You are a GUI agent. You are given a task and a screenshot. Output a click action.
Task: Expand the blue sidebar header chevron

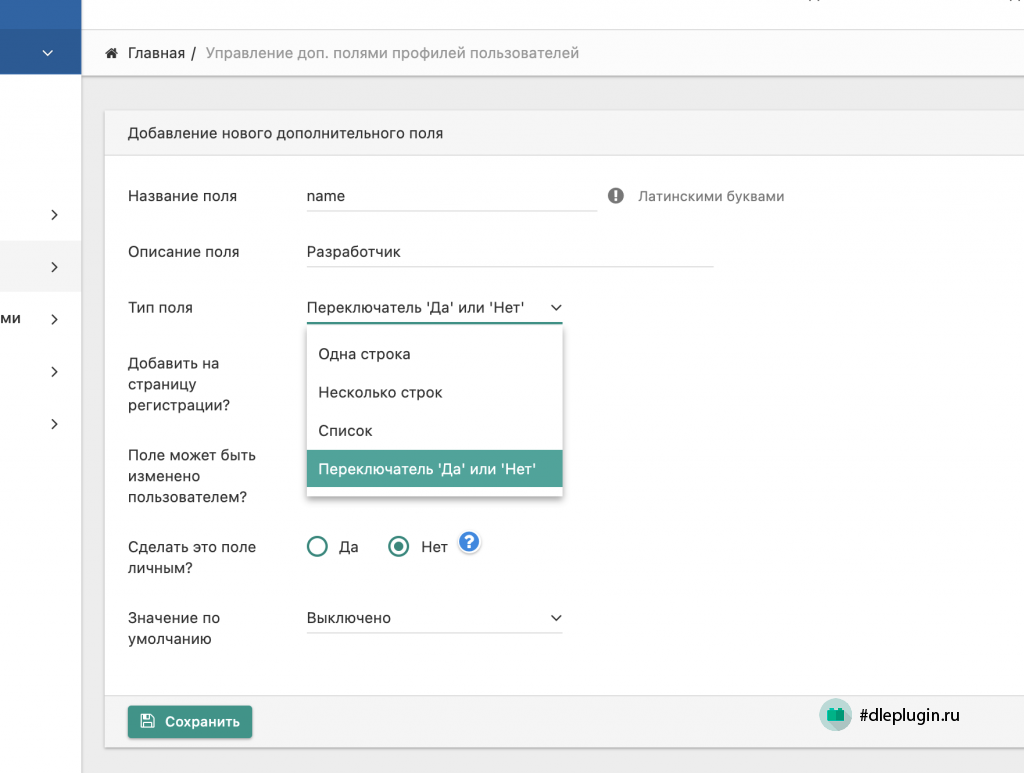48,53
